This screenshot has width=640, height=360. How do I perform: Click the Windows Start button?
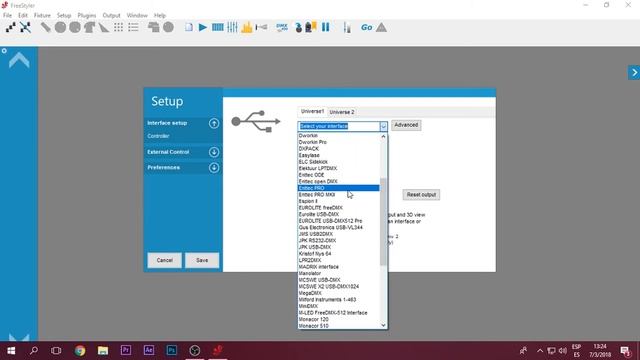(11, 350)
